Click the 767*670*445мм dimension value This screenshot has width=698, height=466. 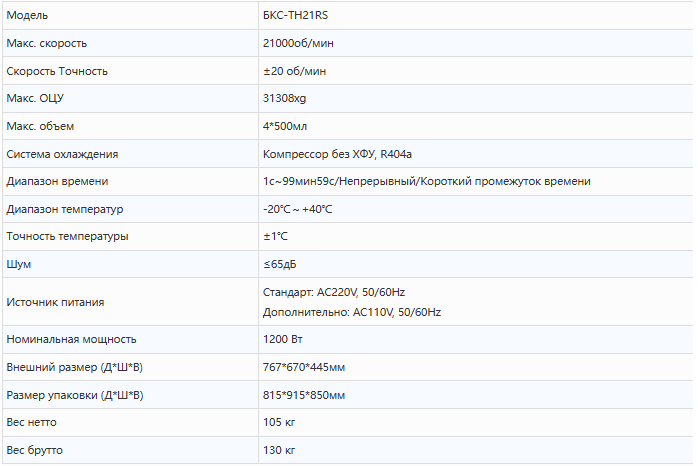point(303,368)
